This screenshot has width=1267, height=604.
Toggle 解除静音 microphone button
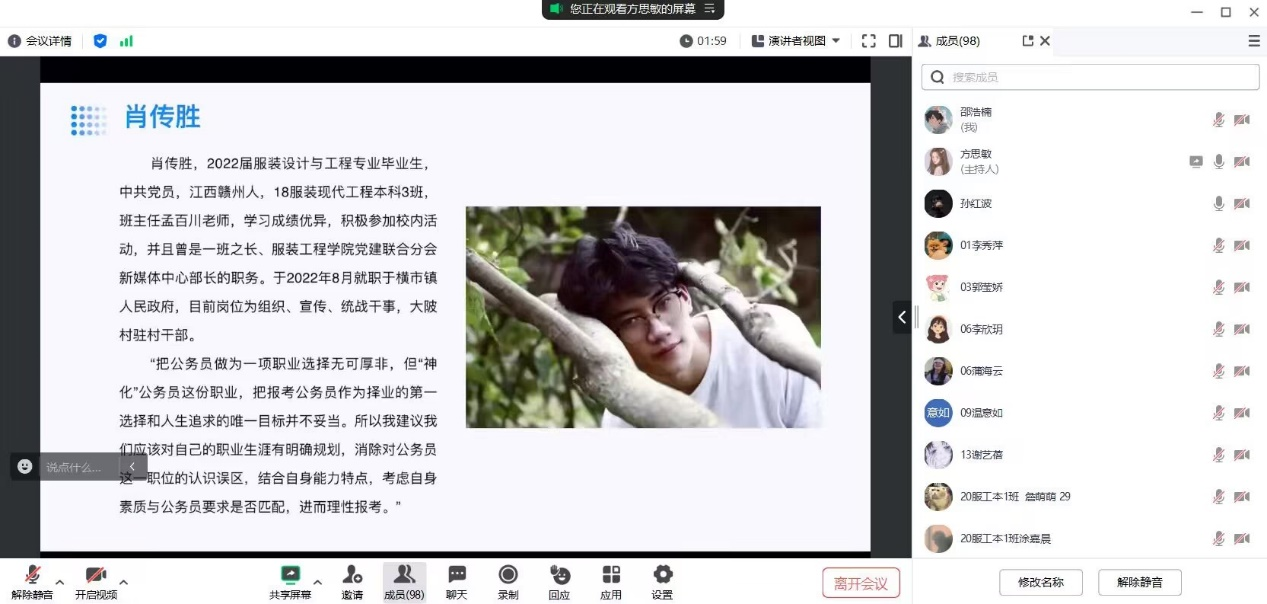coord(33,574)
